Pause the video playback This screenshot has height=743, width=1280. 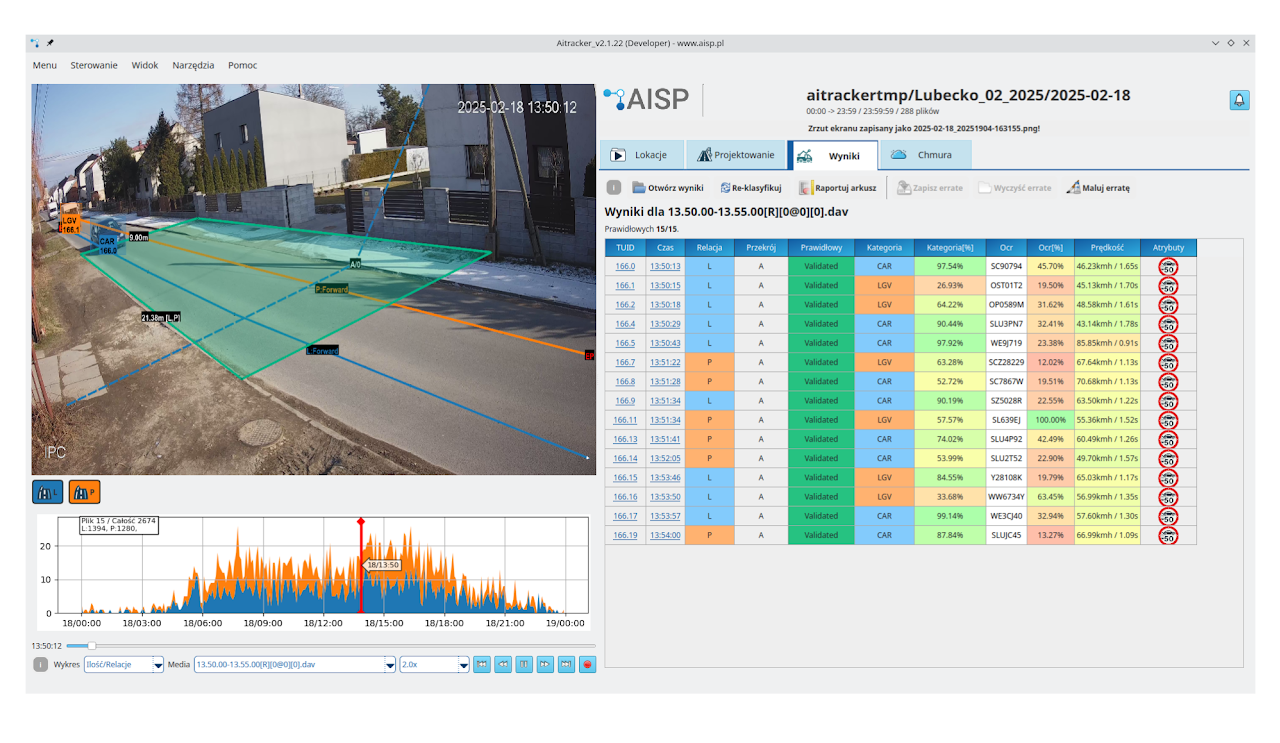[x=524, y=664]
